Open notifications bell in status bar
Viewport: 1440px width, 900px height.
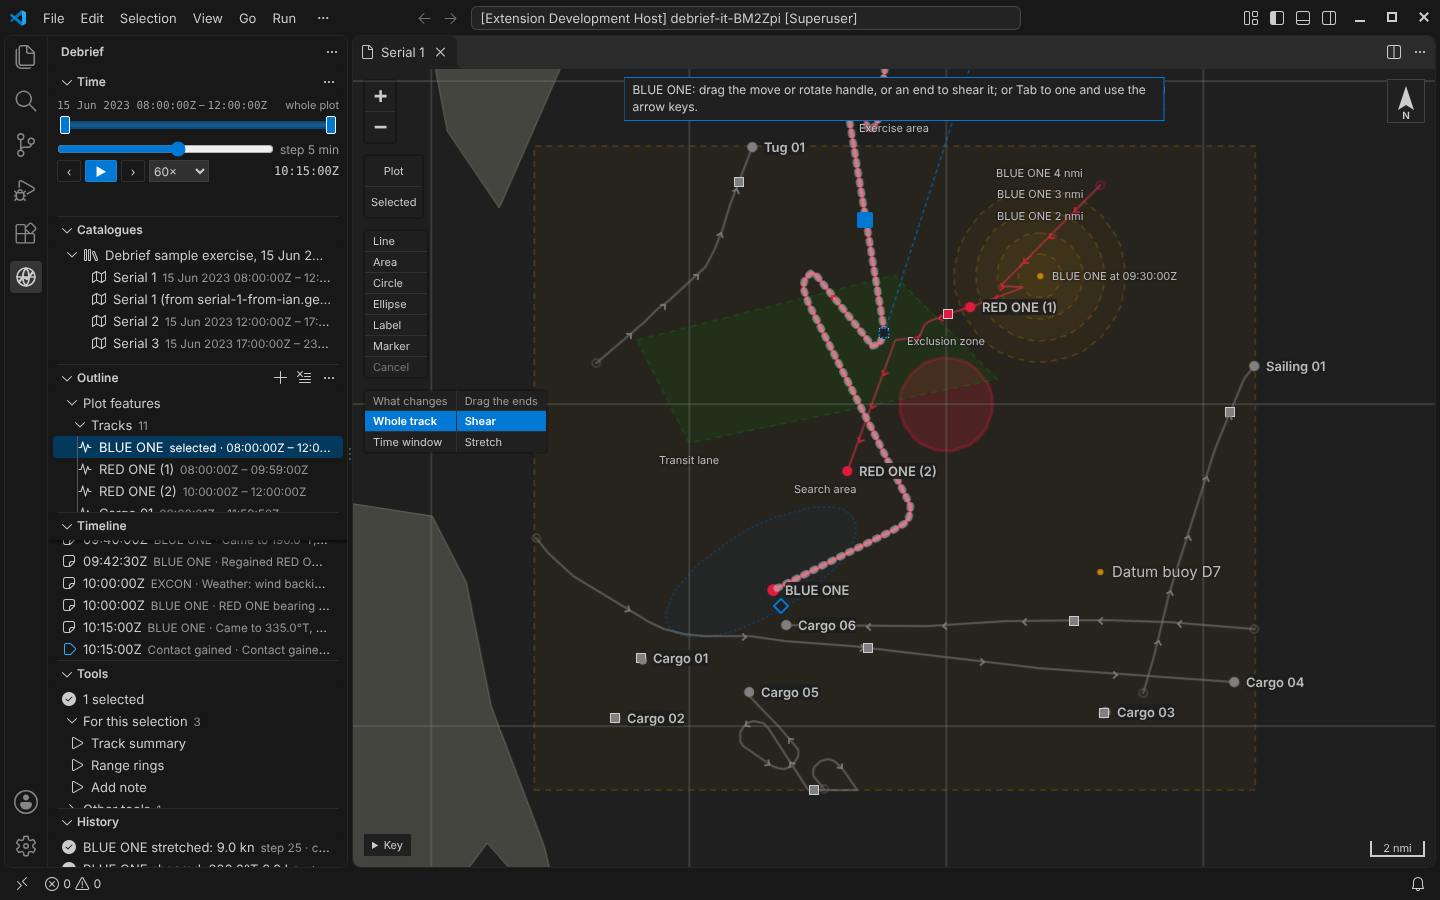[x=1417, y=884]
